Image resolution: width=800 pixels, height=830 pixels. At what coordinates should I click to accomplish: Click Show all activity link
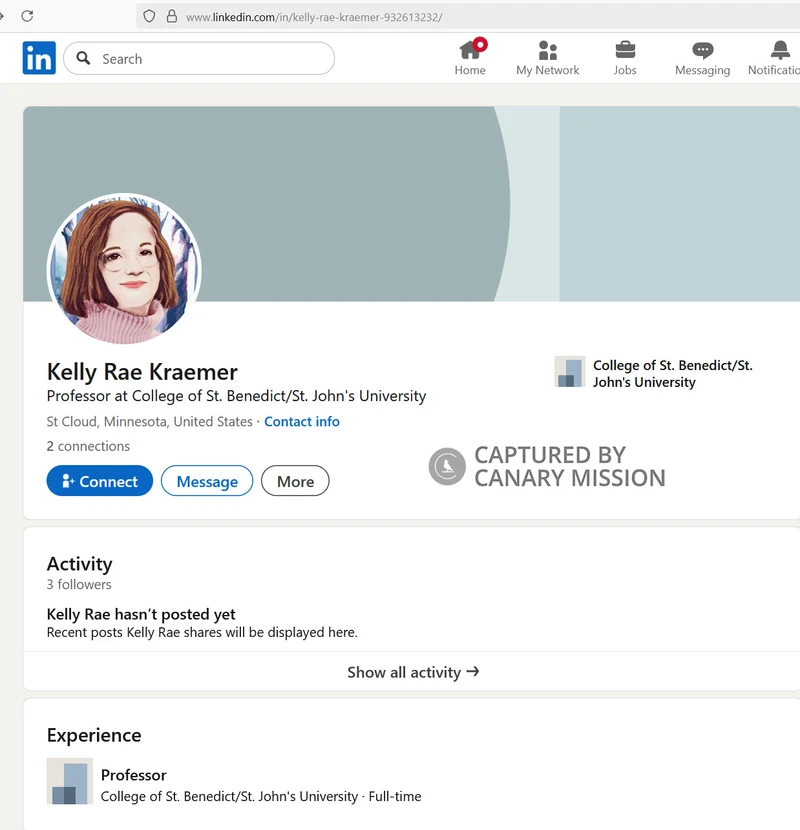coord(413,672)
